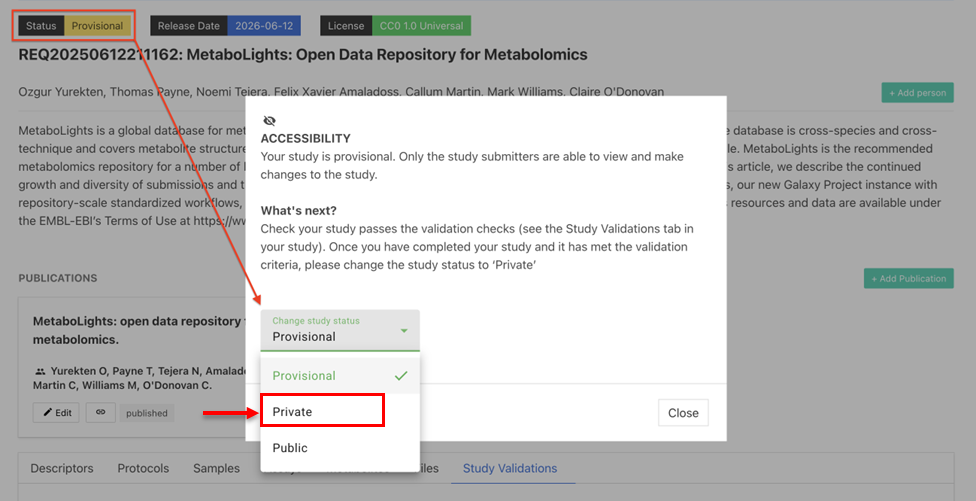
Task: Open the Change study status dropdown arrow
Action: [404, 330]
